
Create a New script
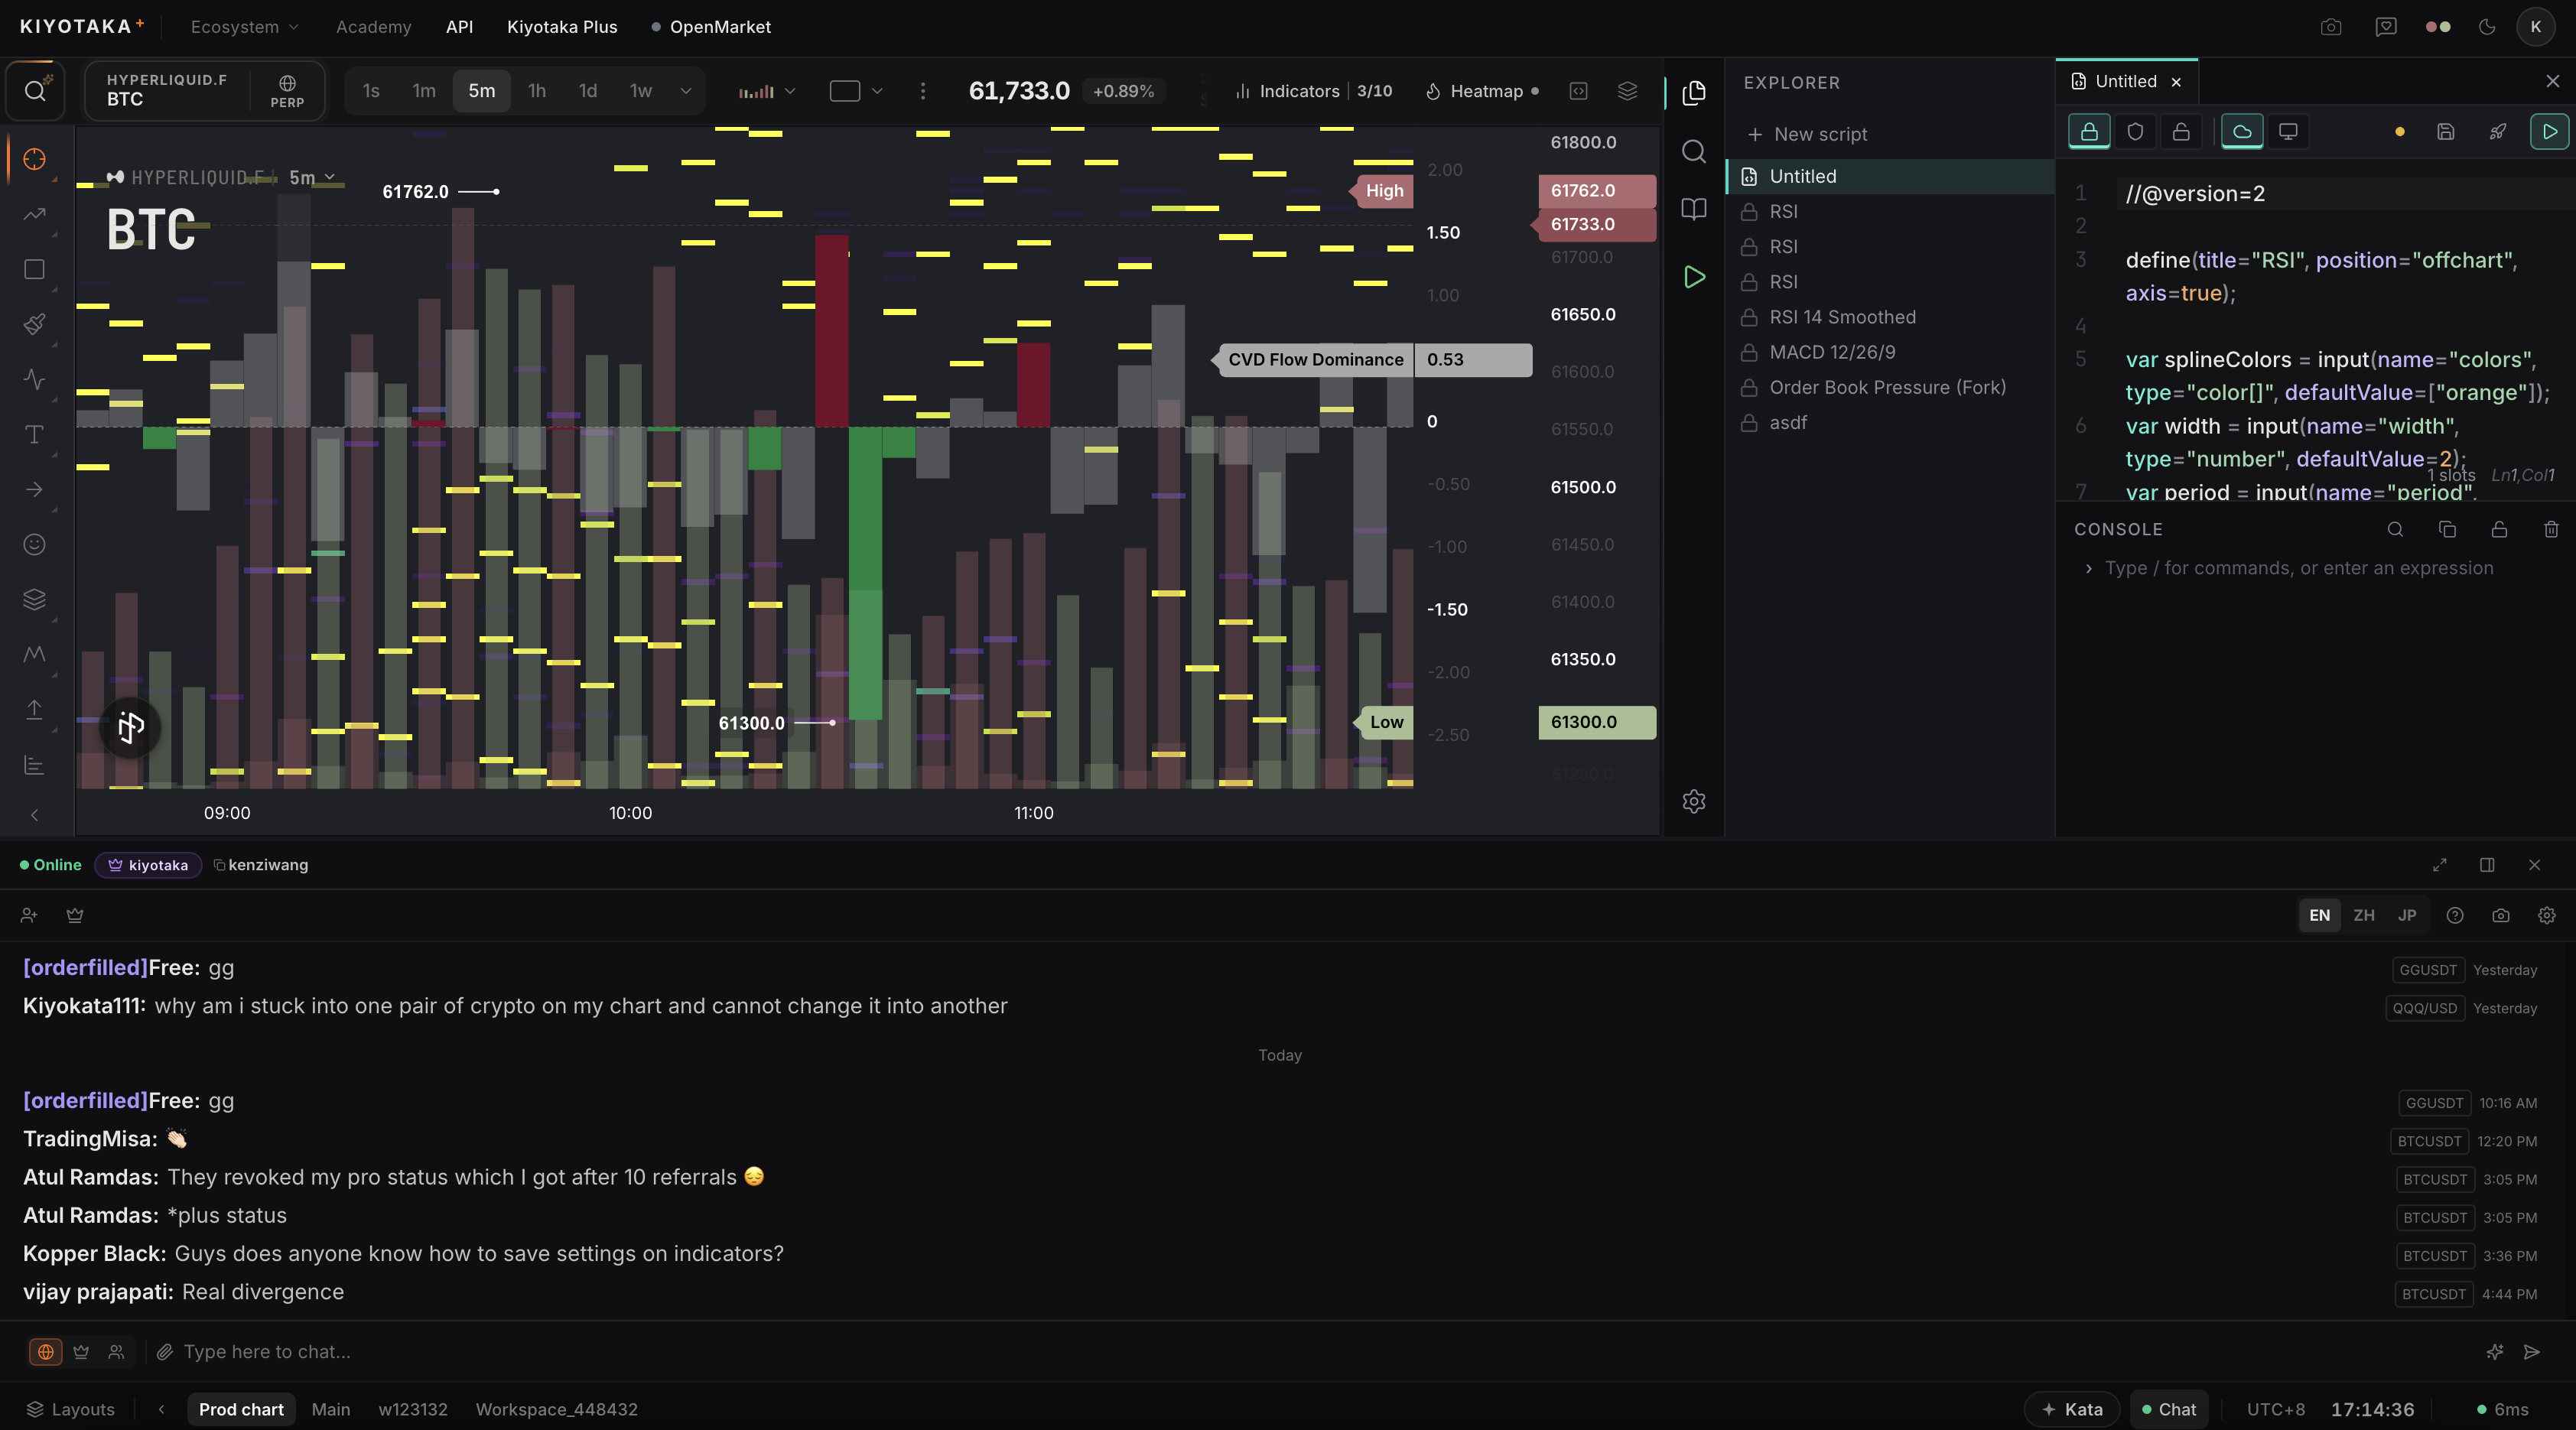pos(1807,134)
